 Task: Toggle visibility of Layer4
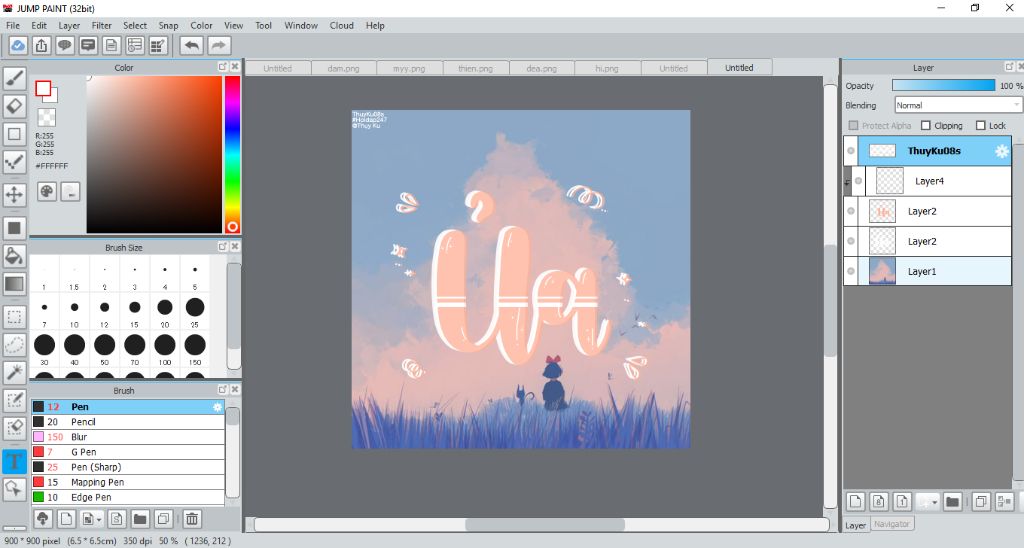pyautogui.click(x=859, y=181)
